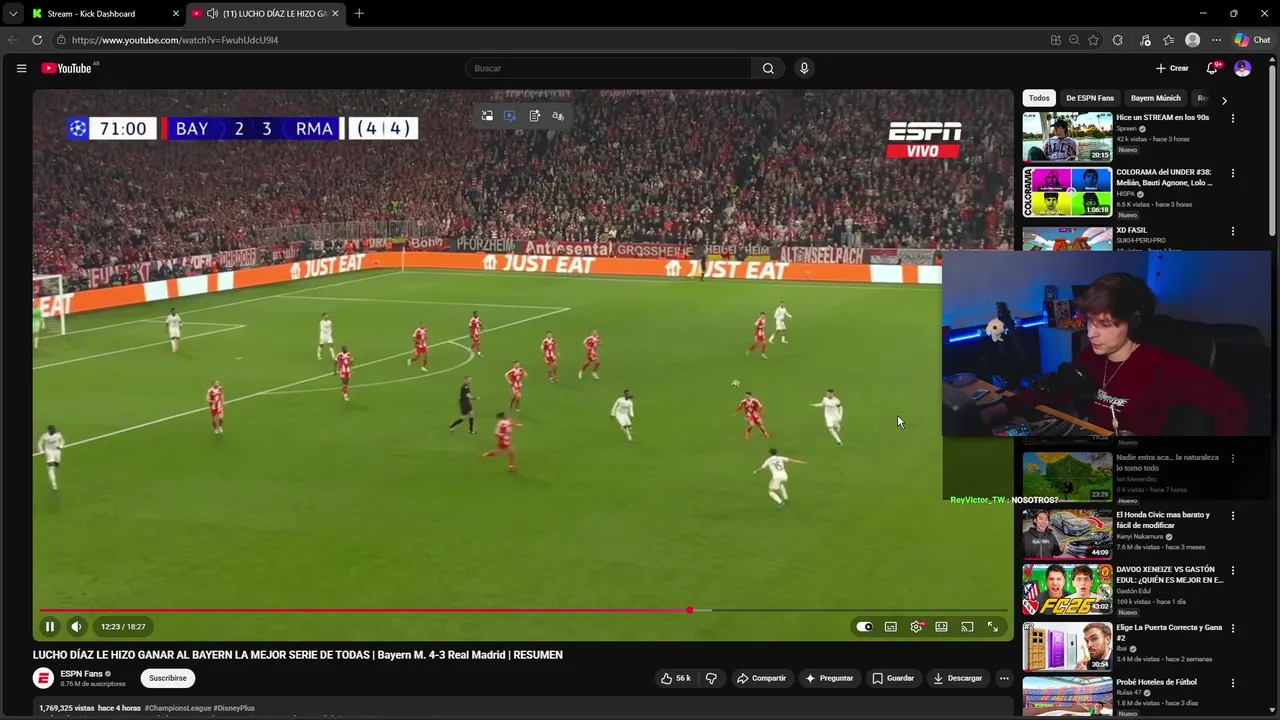Enter fullscreen mode
The width and height of the screenshot is (1280, 720).
(x=993, y=627)
